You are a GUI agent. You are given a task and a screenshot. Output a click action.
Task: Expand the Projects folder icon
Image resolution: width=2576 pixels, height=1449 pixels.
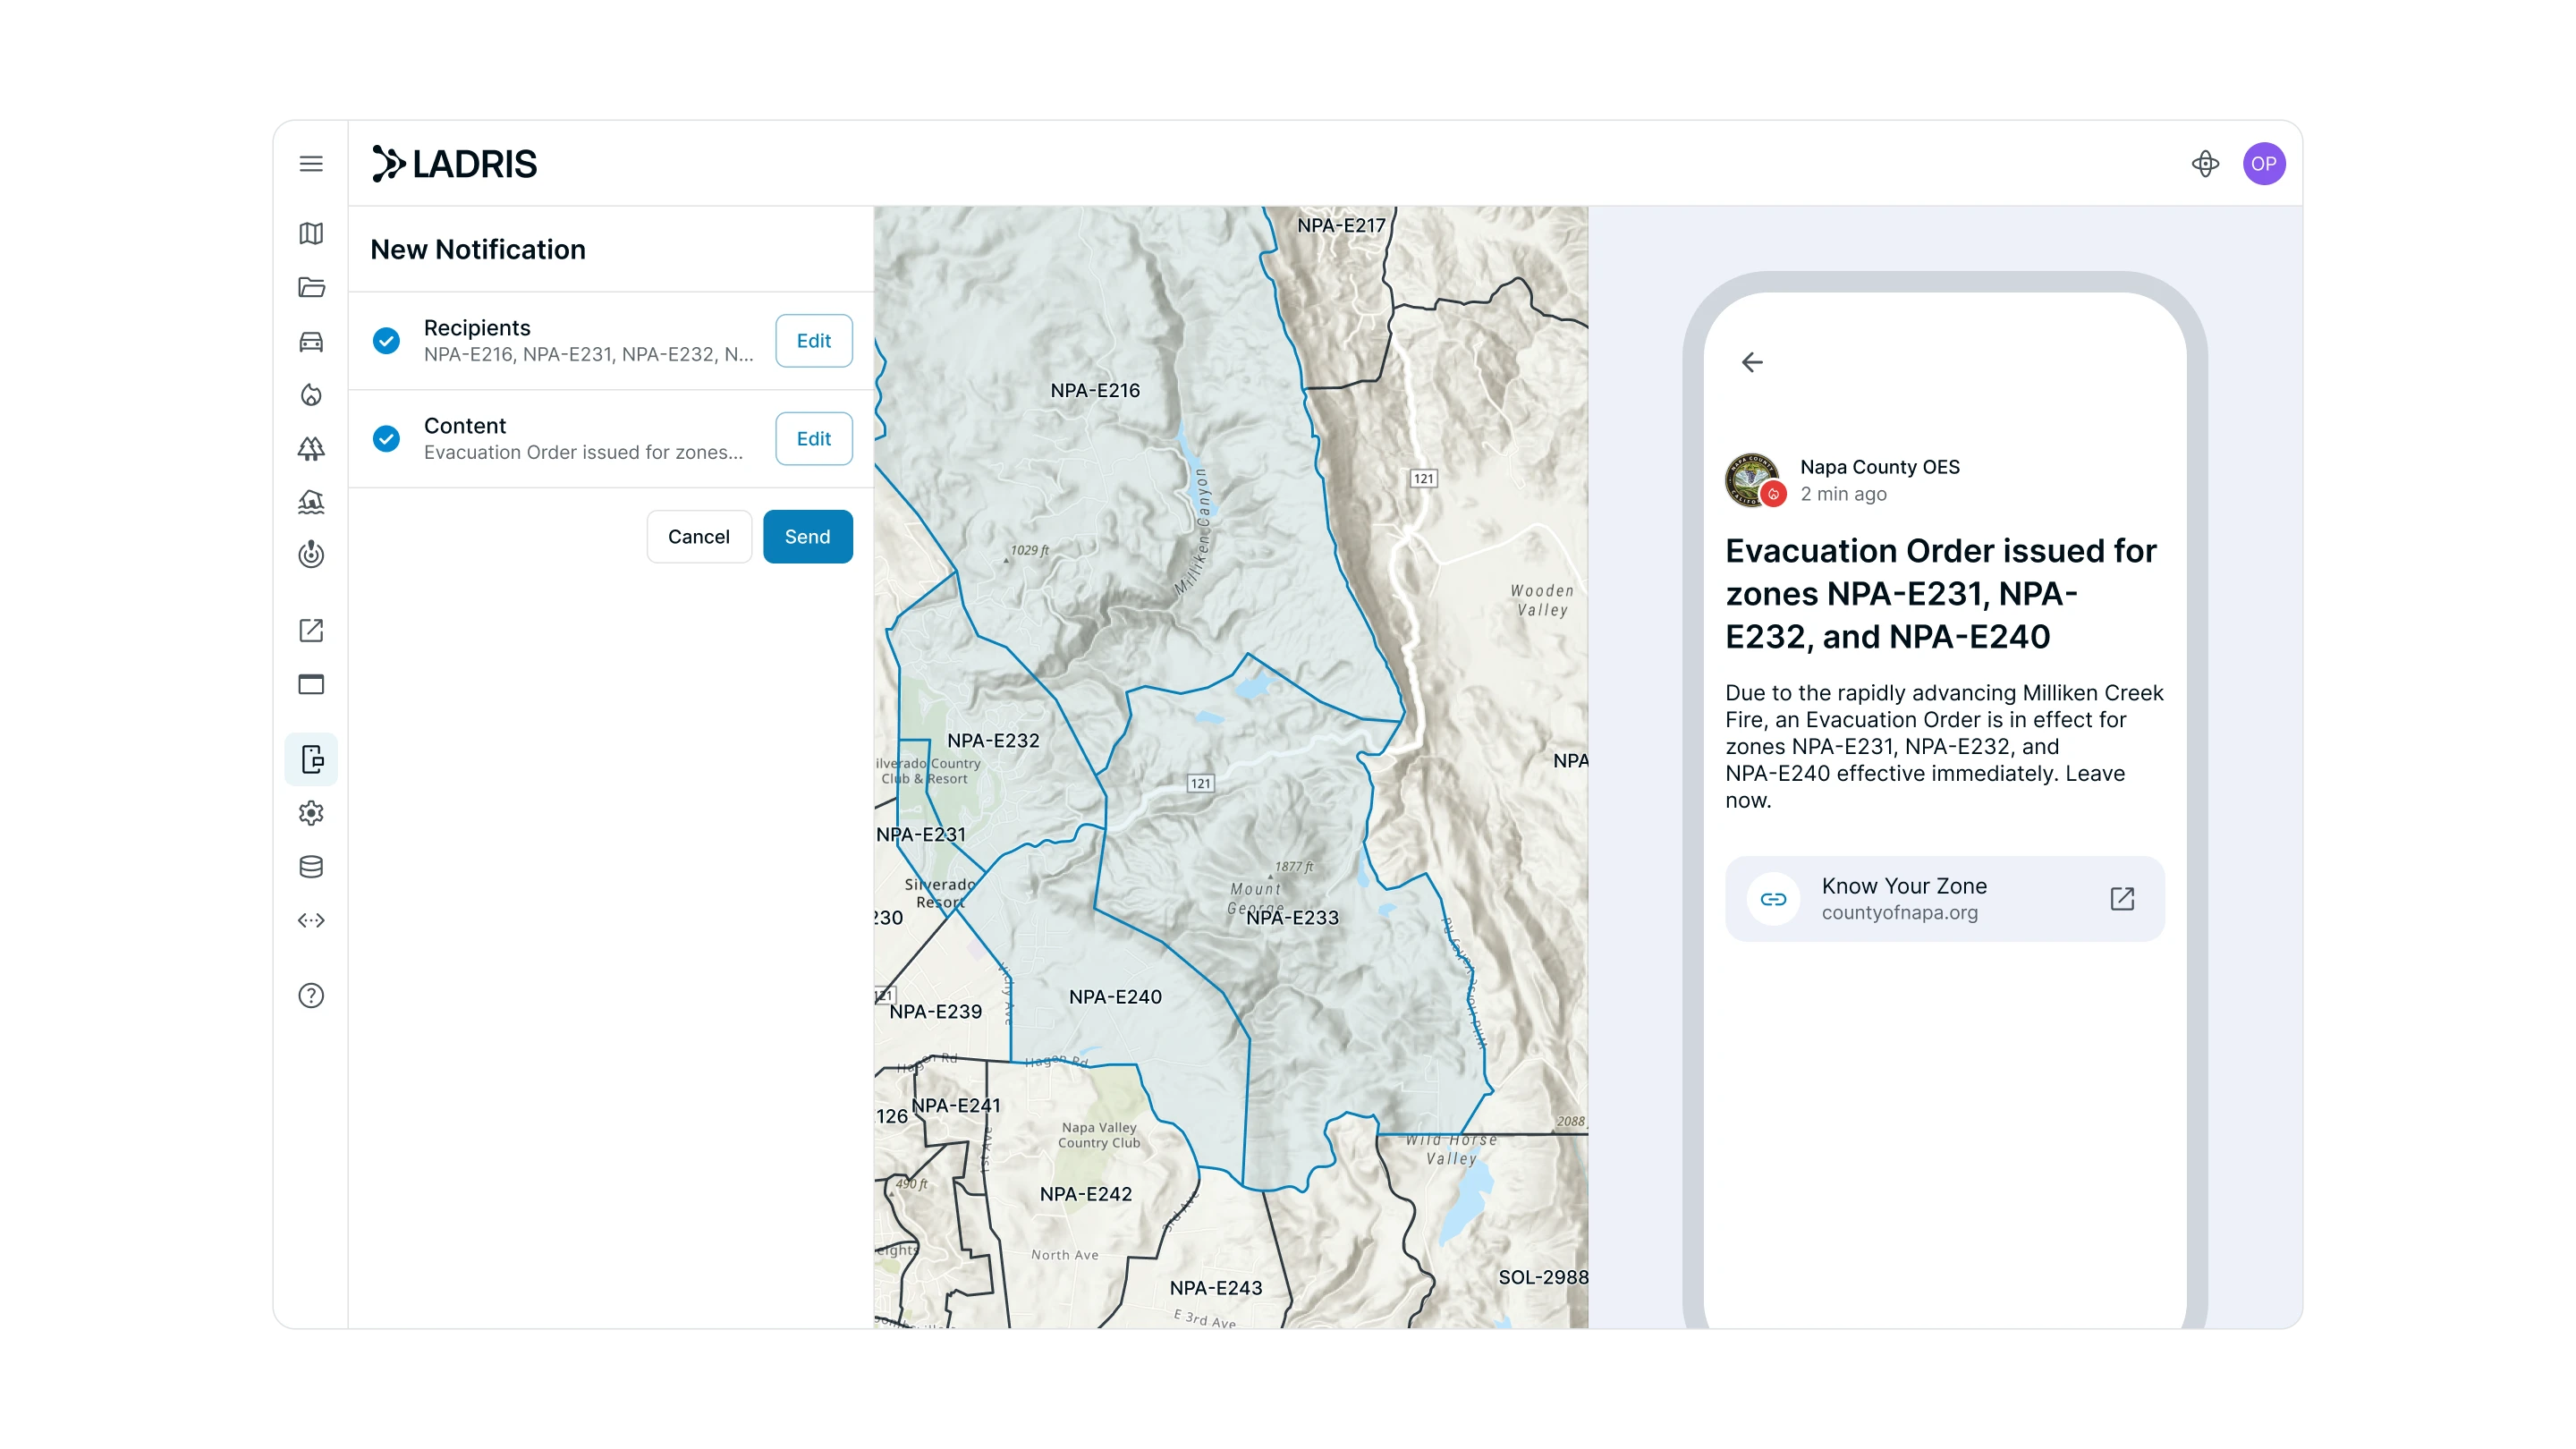click(311, 288)
